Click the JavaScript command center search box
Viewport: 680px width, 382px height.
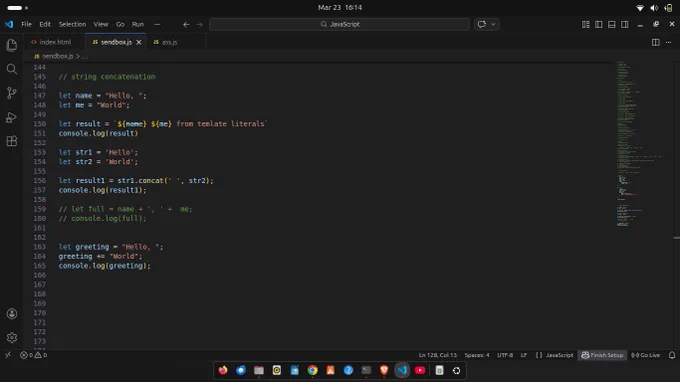(339, 24)
